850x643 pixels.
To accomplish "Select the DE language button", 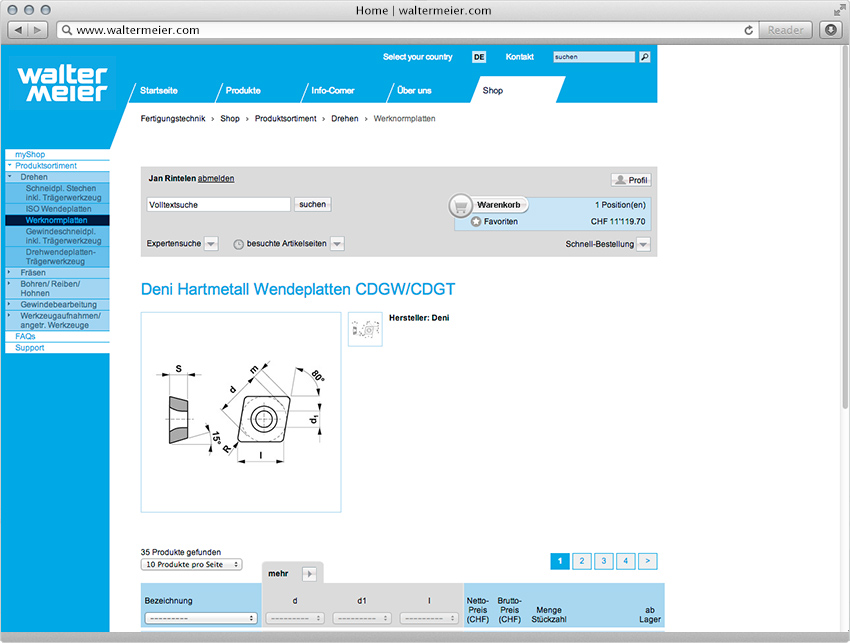I will (x=479, y=57).
